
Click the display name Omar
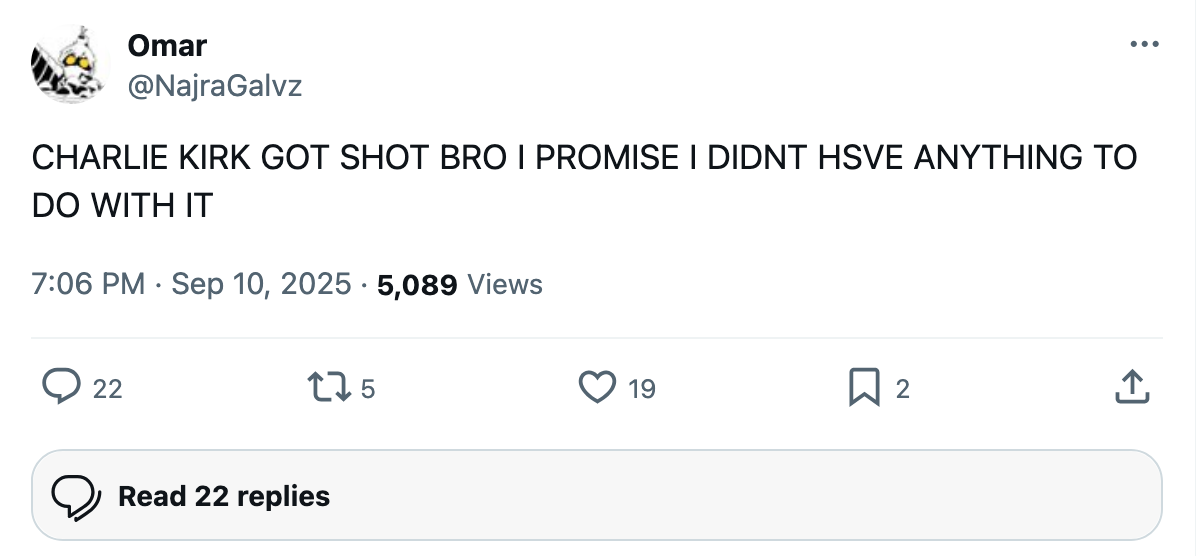(x=167, y=45)
